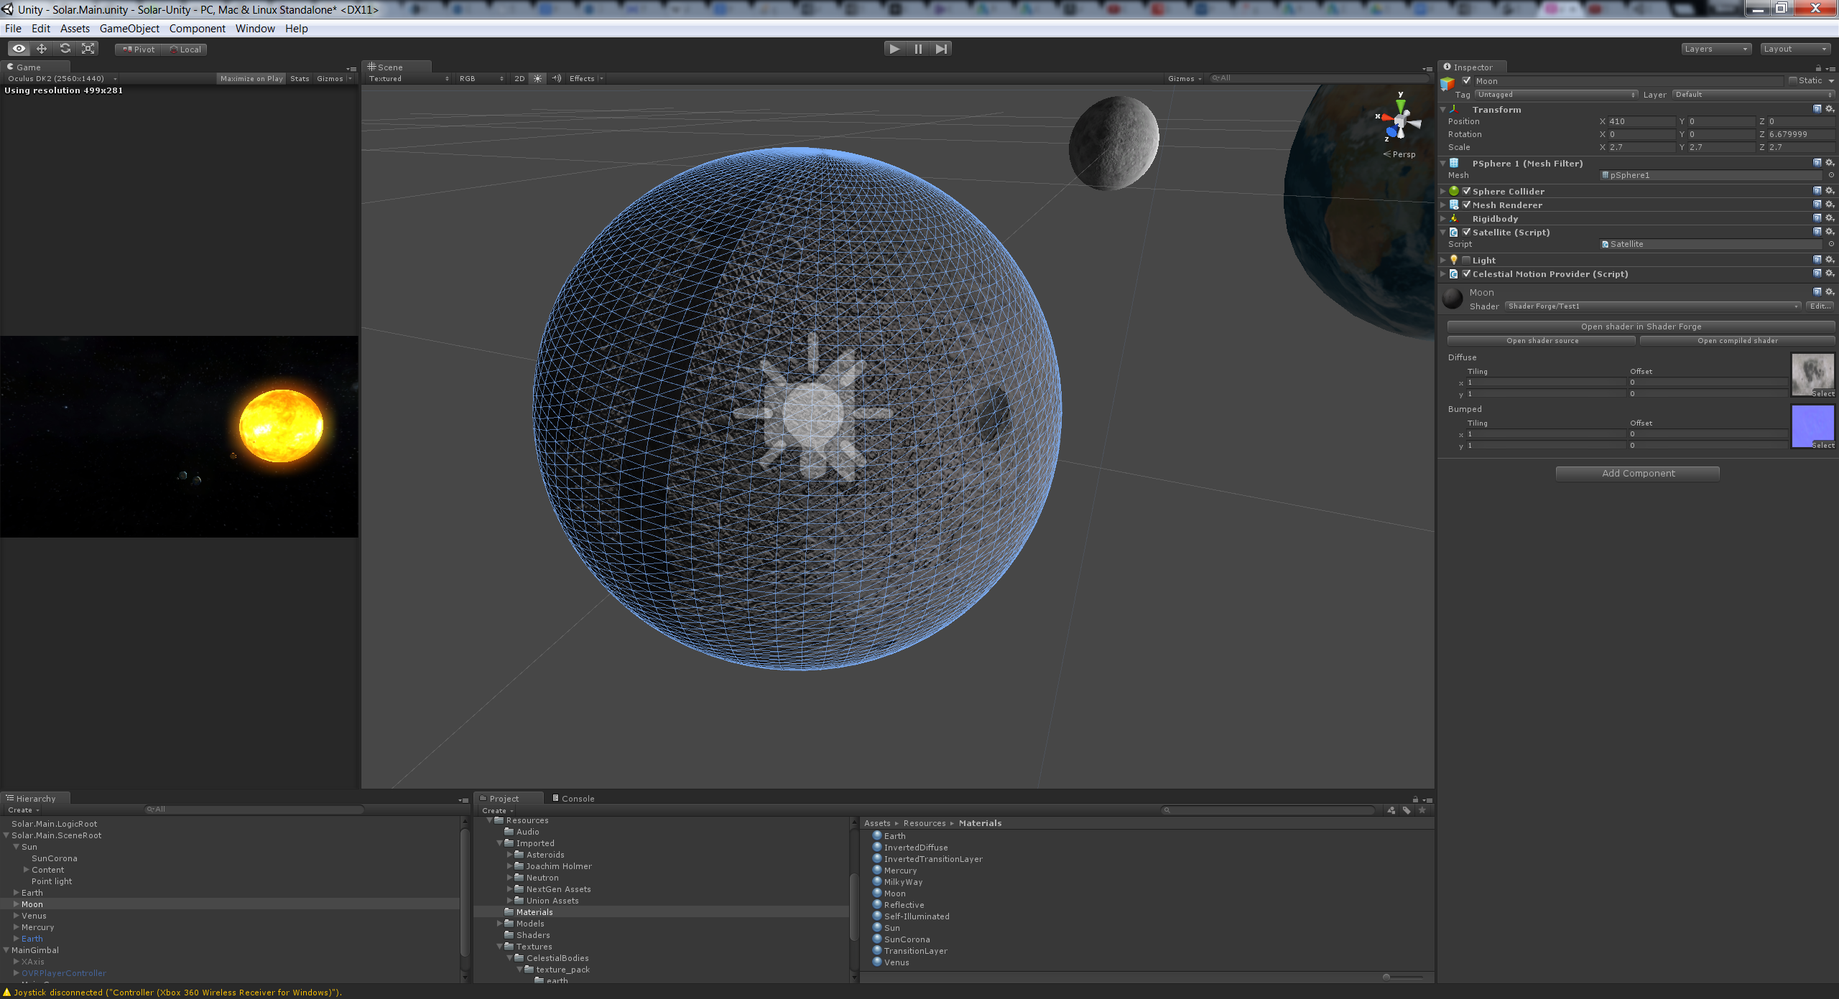Select the View (eye) tool
Screen dimensions: 1839x999
pos(18,49)
